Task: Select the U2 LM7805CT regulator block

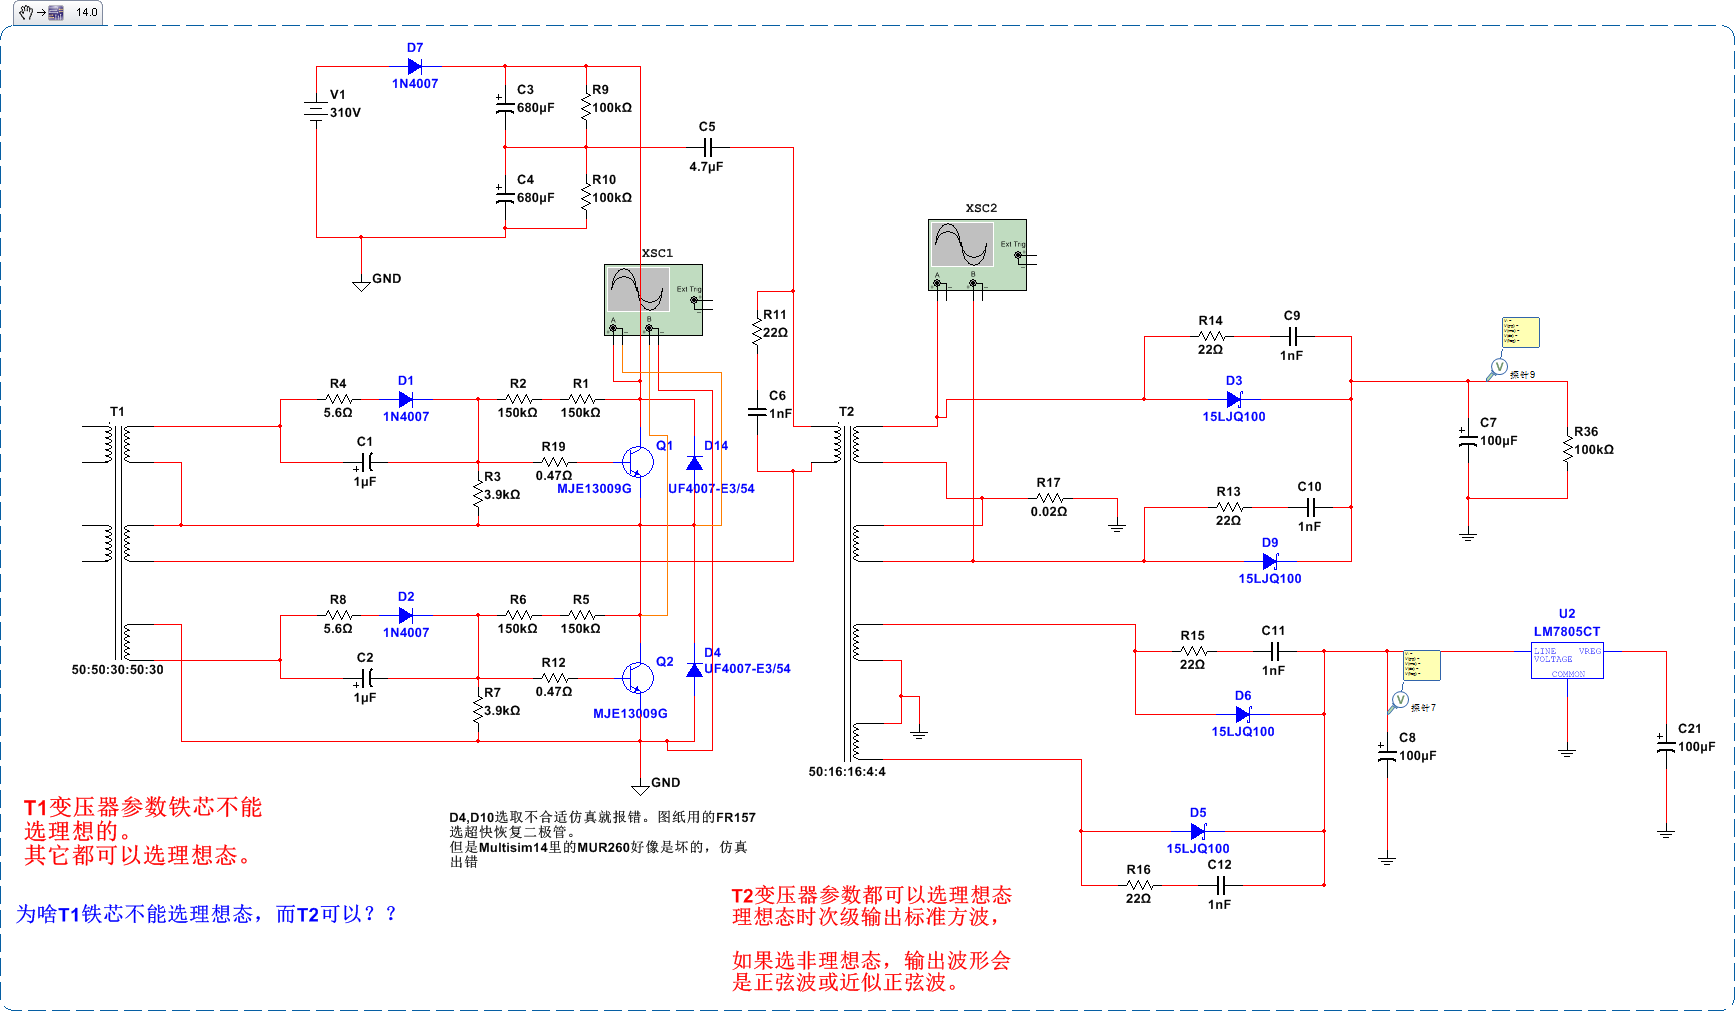Action: click(x=1567, y=661)
